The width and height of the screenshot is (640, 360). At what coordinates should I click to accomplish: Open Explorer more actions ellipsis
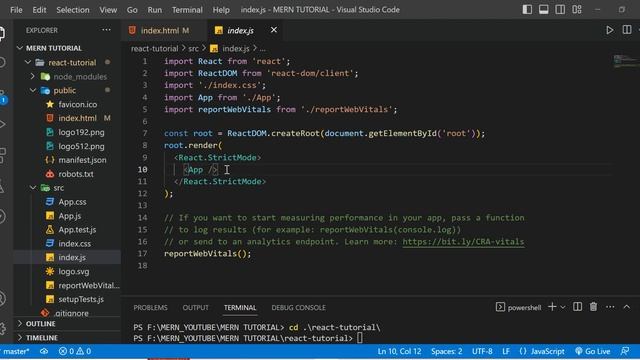tap(106, 30)
